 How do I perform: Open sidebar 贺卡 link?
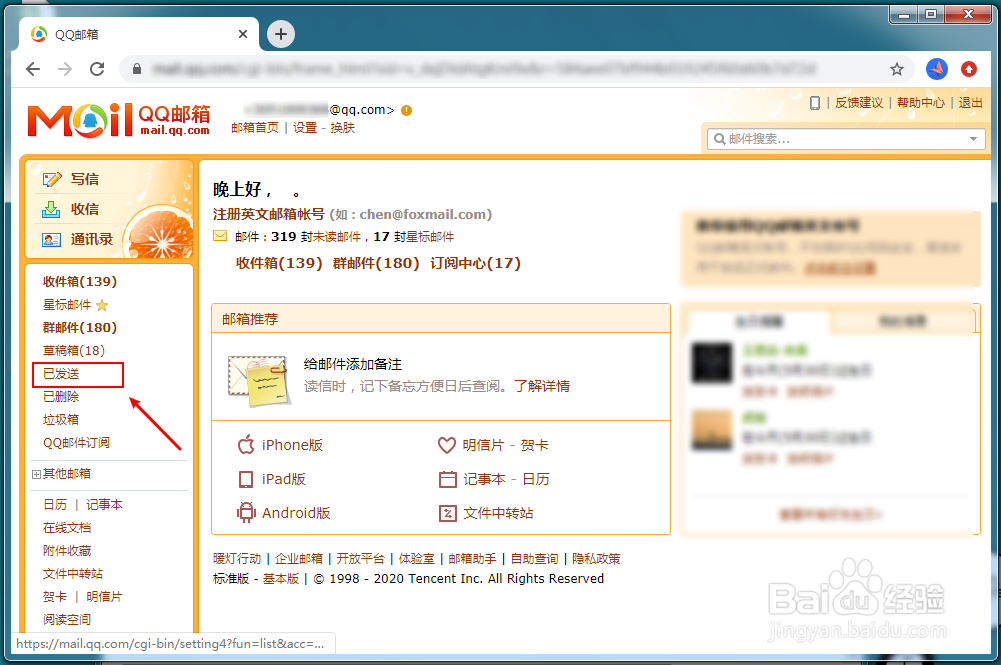55,596
